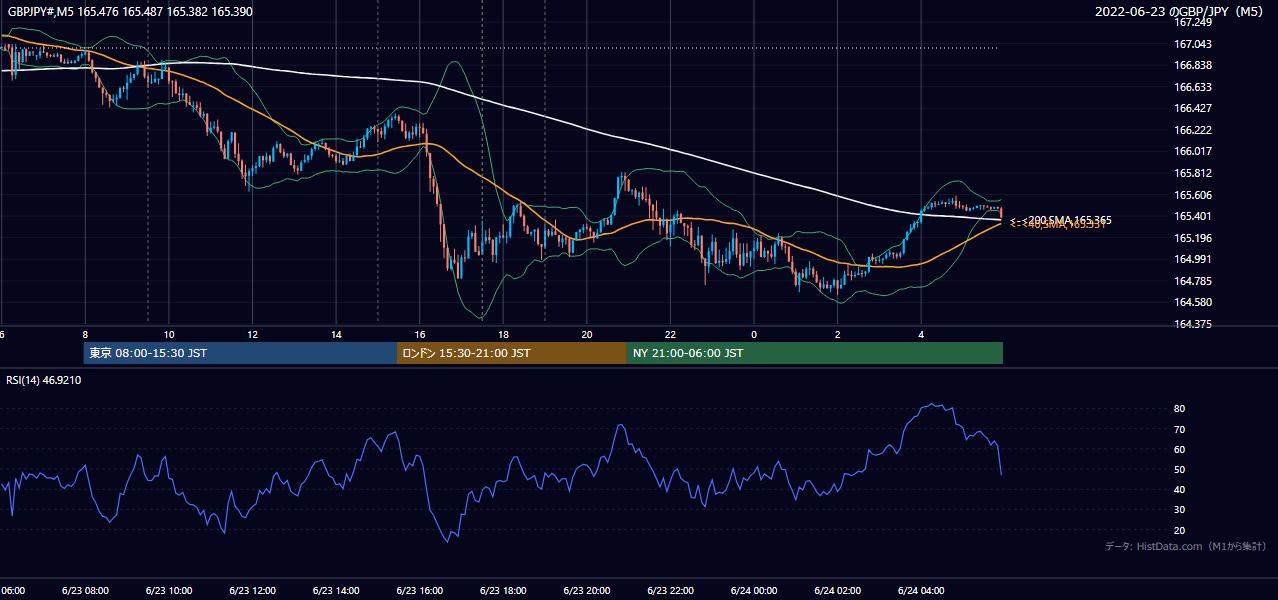This screenshot has height=600, width=1278.
Task: Click the 6/23 08:00 time axis label
Action: (83, 590)
